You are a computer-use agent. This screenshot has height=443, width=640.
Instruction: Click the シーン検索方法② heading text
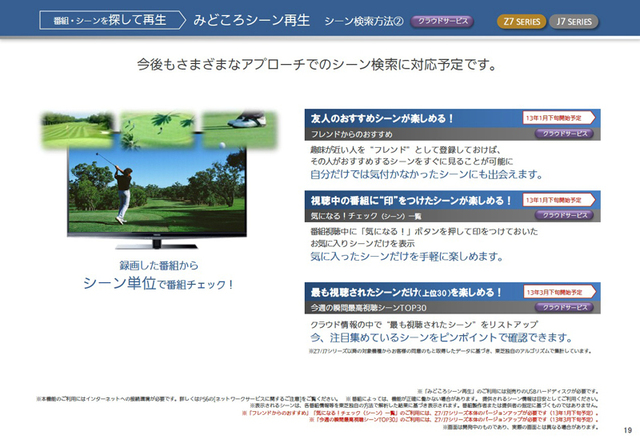(x=364, y=21)
